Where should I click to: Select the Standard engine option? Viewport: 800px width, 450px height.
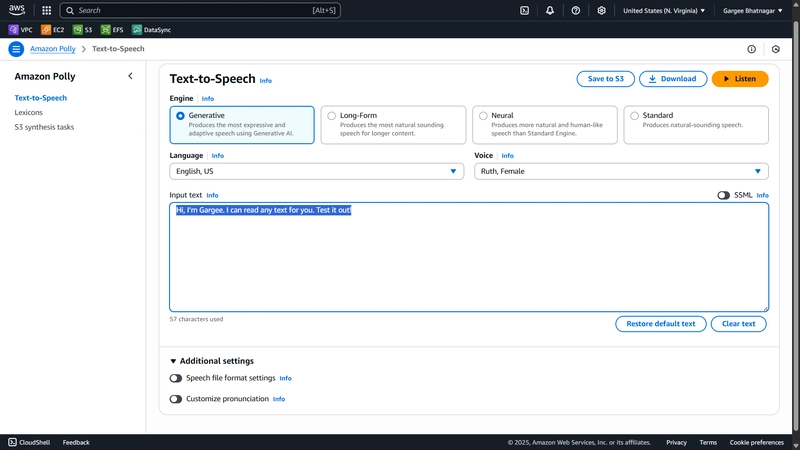point(696,124)
